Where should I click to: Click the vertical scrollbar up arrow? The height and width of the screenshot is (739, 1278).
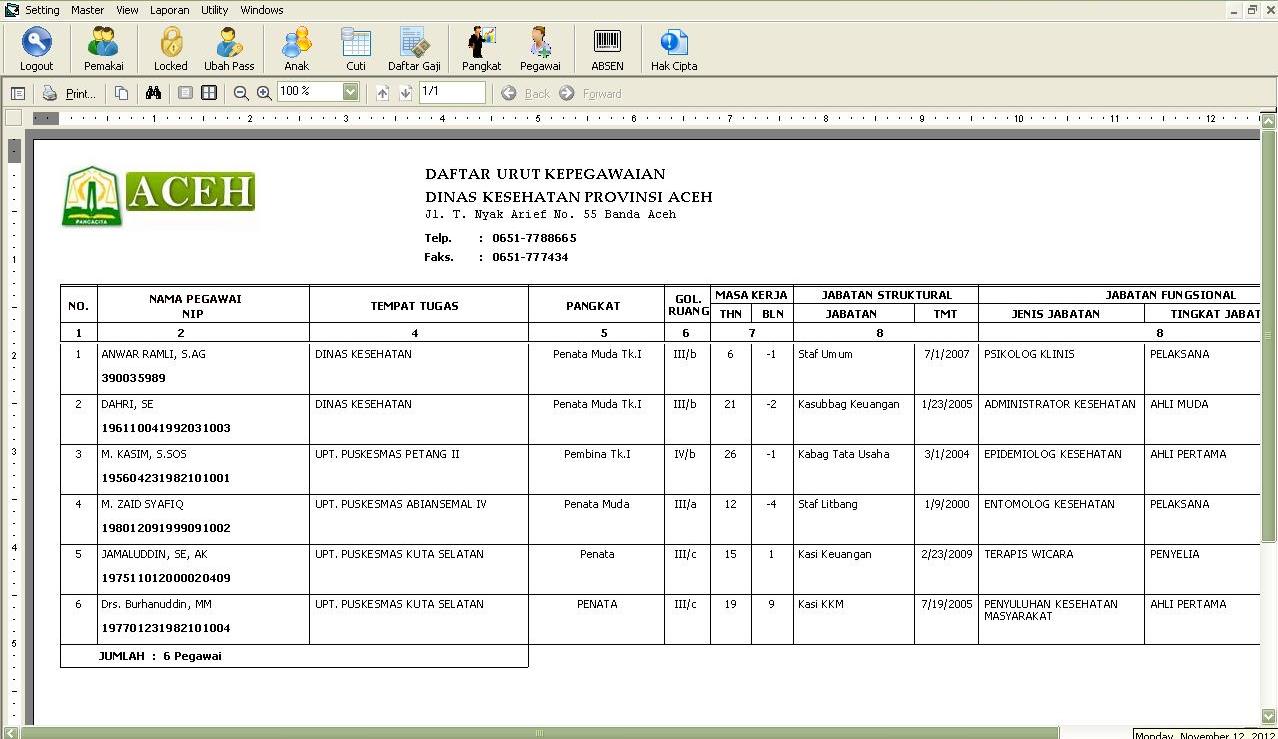click(x=1268, y=121)
